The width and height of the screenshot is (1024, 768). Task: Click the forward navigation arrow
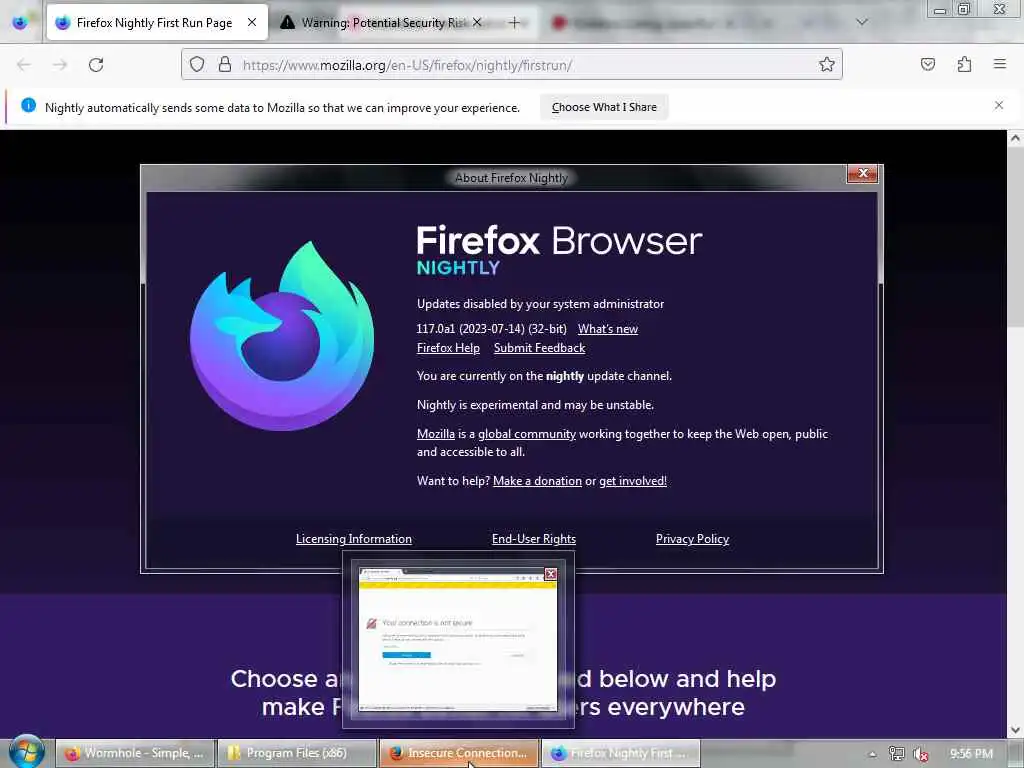[x=60, y=65]
